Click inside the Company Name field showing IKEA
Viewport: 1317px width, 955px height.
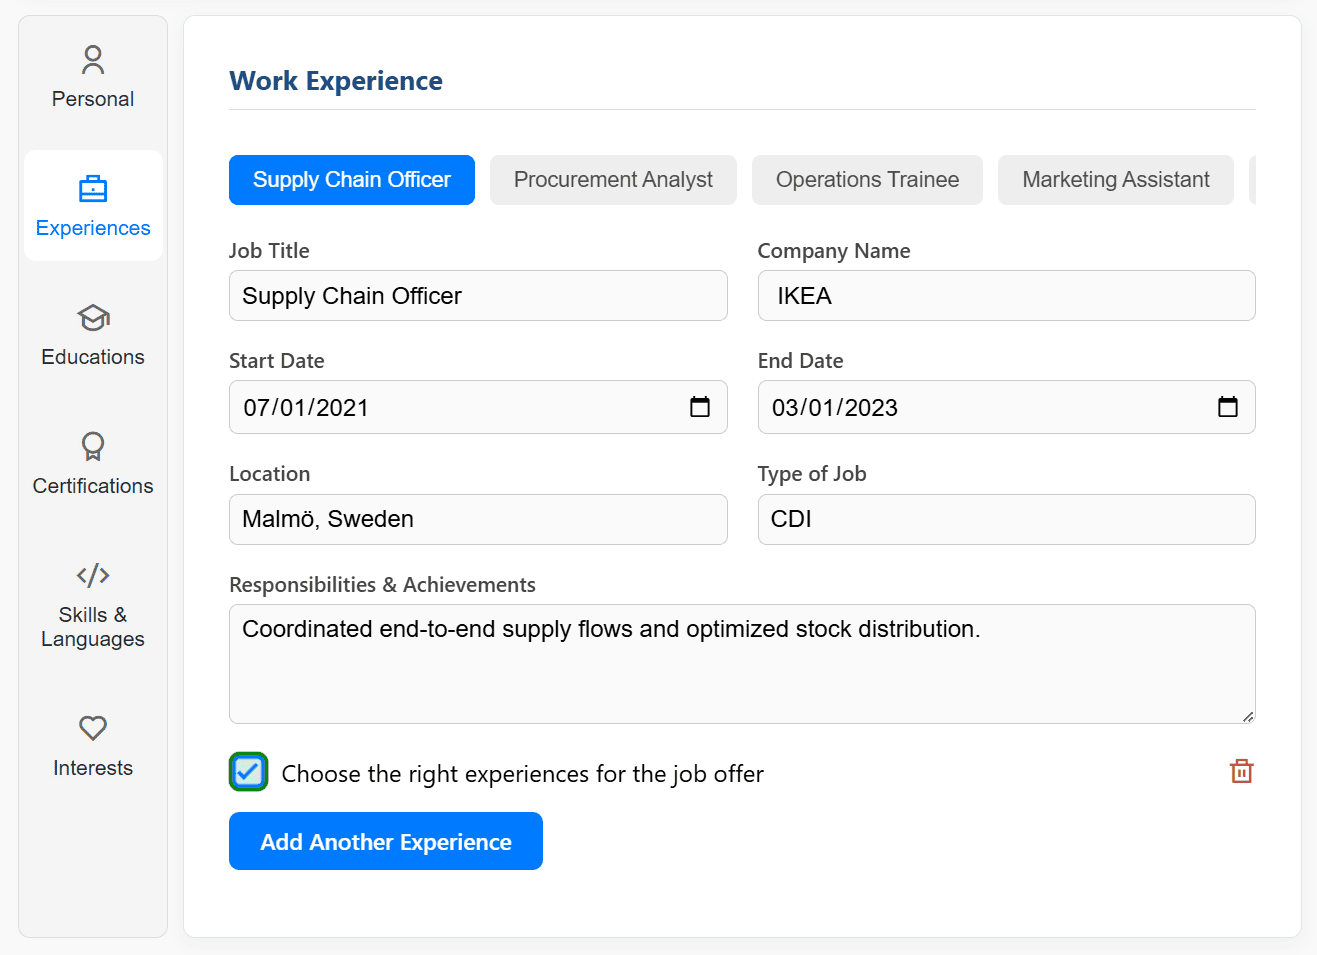point(1006,296)
